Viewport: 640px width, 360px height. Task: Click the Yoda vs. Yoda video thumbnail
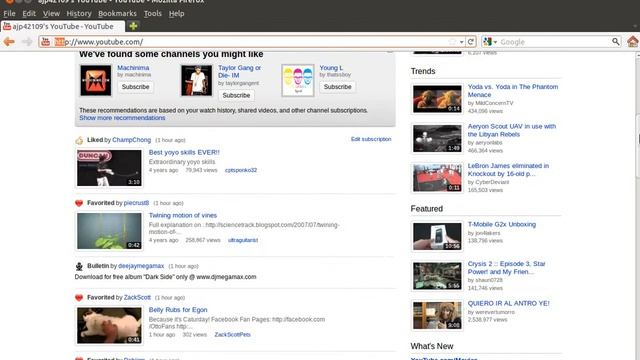437,99
